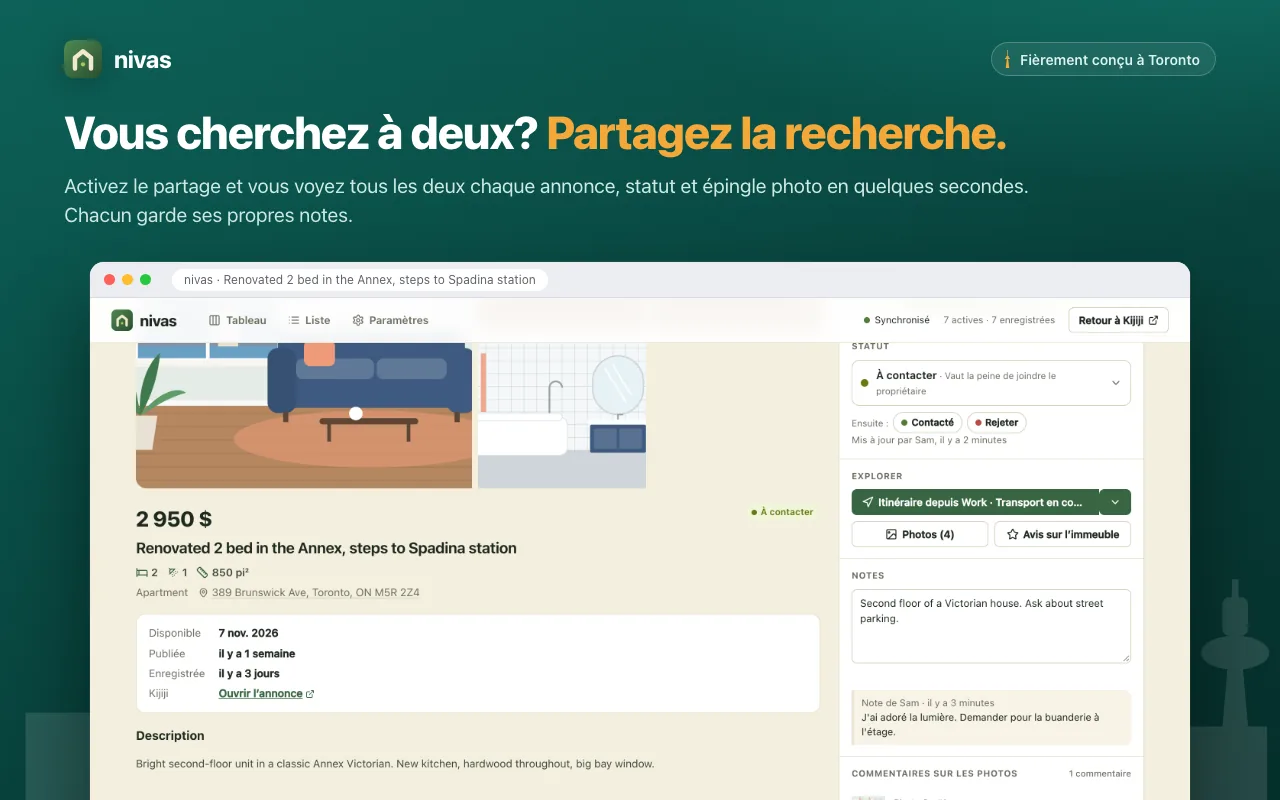Click the location pin icon beside the address
Image resolution: width=1280 pixels, height=800 pixels.
coord(203,593)
